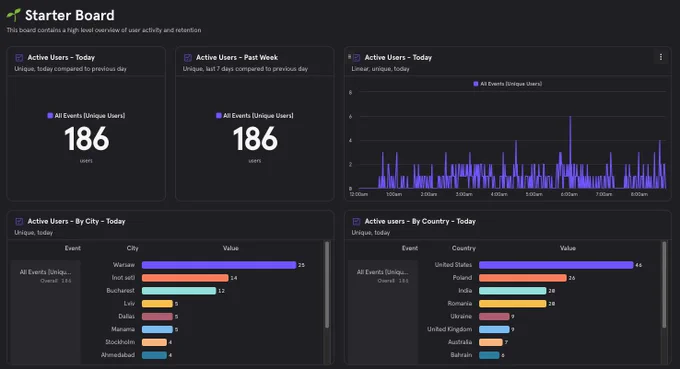Select the Inot setl city row label
Image resolution: width=680 pixels, height=369 pixels.
click(123, 278)
